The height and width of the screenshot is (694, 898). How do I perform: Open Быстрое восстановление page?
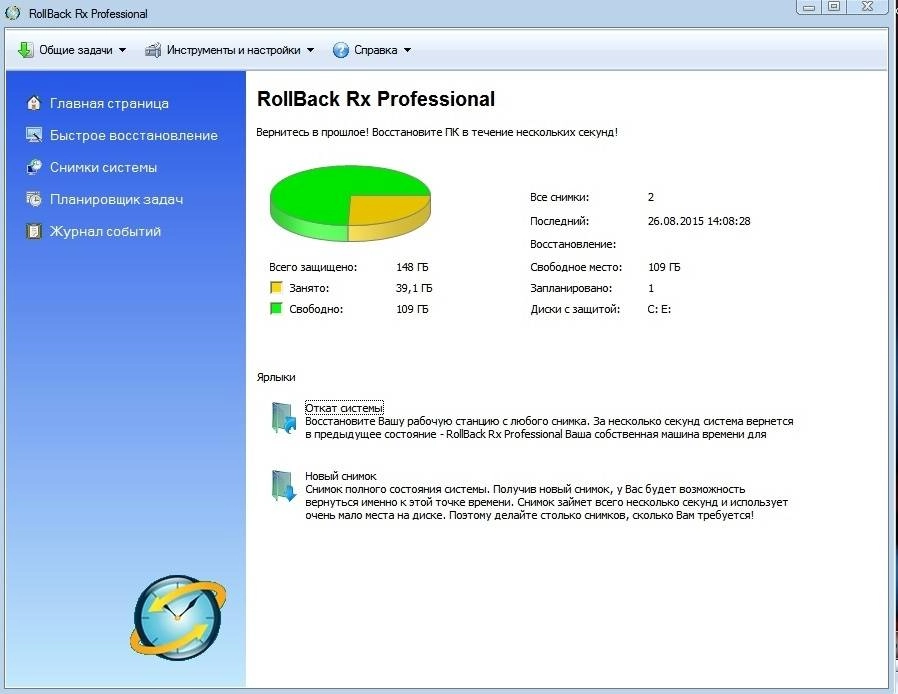[x=133, y=136]
